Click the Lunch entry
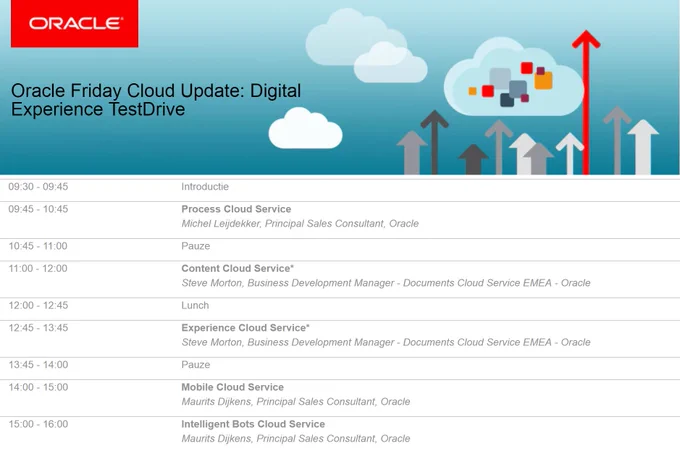 point(195,305)
